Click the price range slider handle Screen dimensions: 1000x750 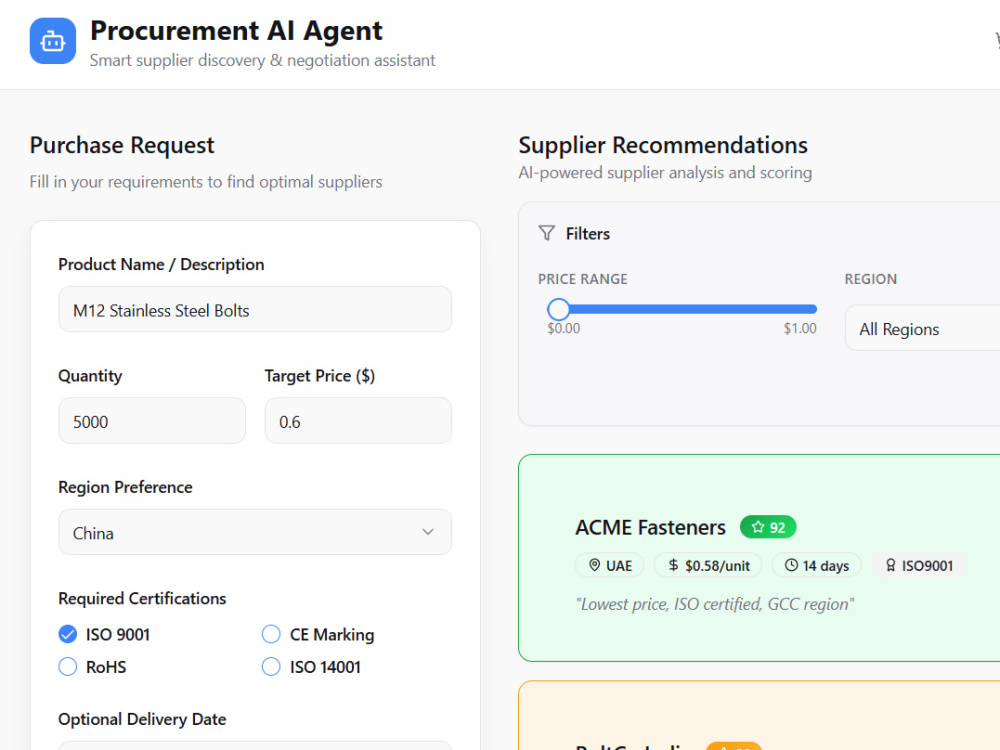pyautogui.click(x=559, y=309)
